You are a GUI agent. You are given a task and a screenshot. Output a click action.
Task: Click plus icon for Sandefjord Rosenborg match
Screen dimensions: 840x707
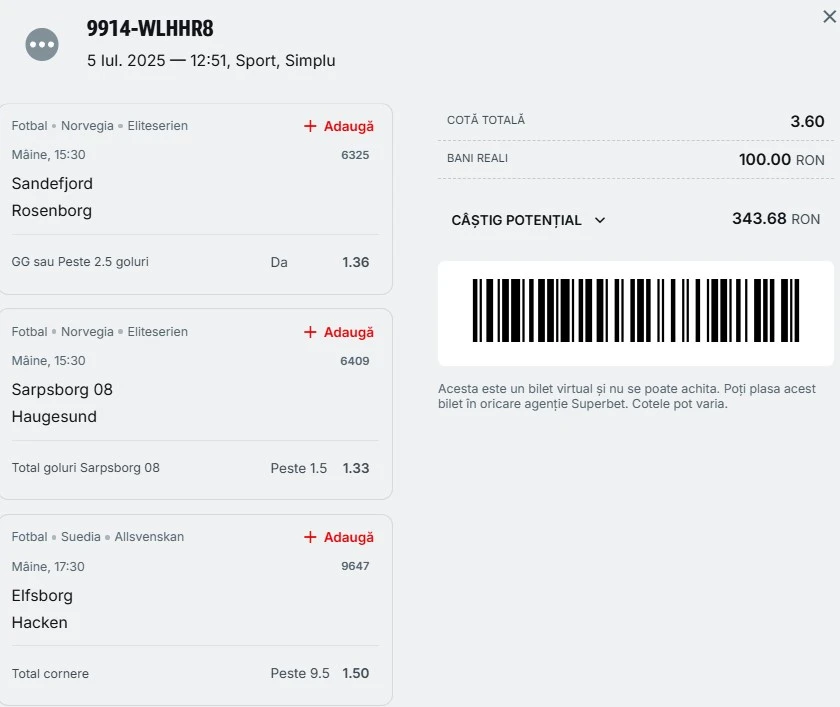pyautogui.click(x=310, y=126)
